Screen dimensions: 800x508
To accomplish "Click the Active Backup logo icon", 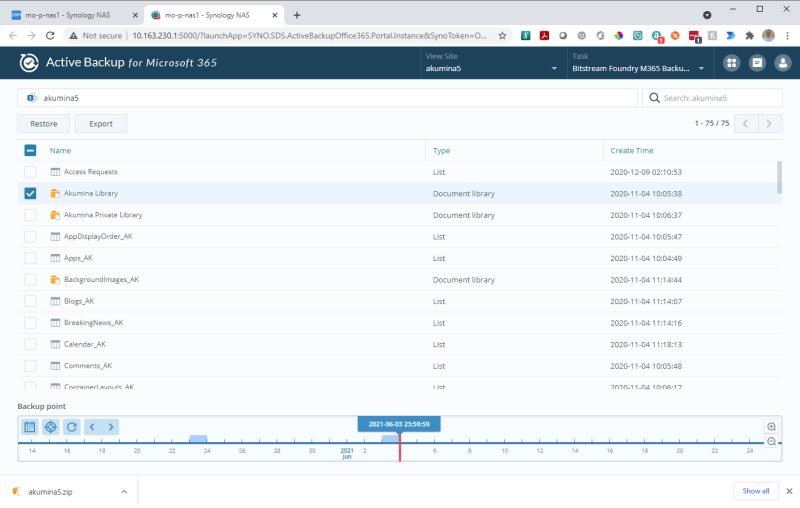I will [29, 63].
